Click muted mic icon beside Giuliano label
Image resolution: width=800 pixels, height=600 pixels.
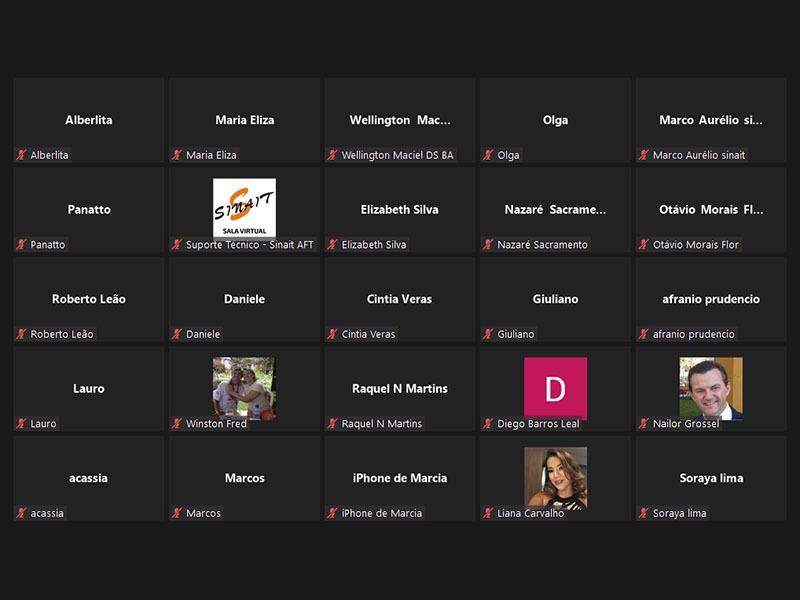[488, 334]
